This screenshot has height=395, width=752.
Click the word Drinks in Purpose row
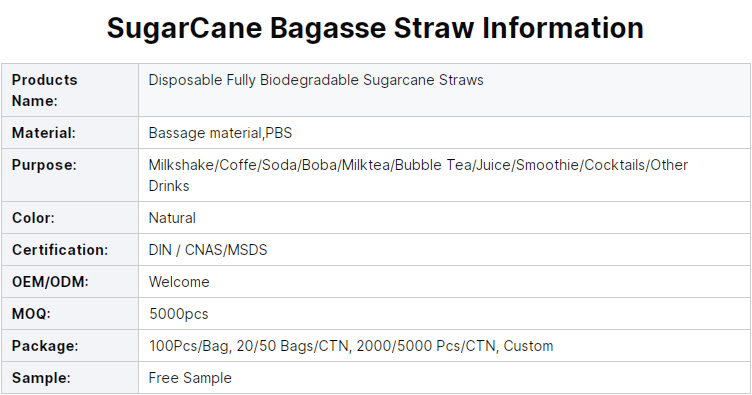coord(169,186)
